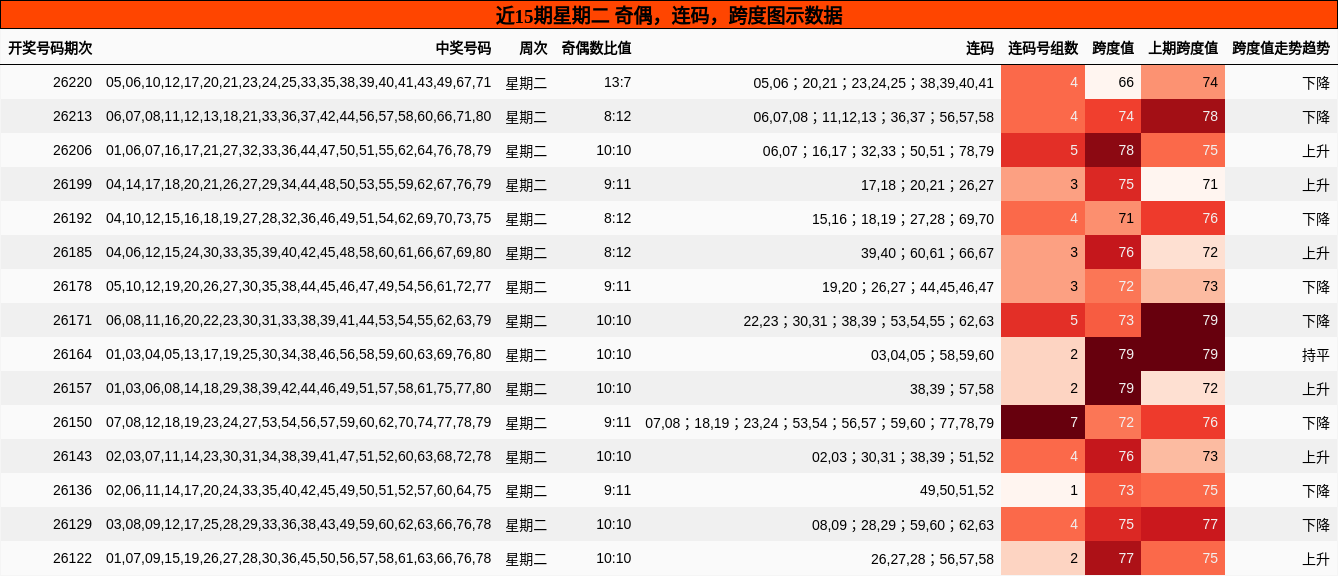Select previous span value 78 in row 26213
1338x576 pixels.
pos(1183,116)
